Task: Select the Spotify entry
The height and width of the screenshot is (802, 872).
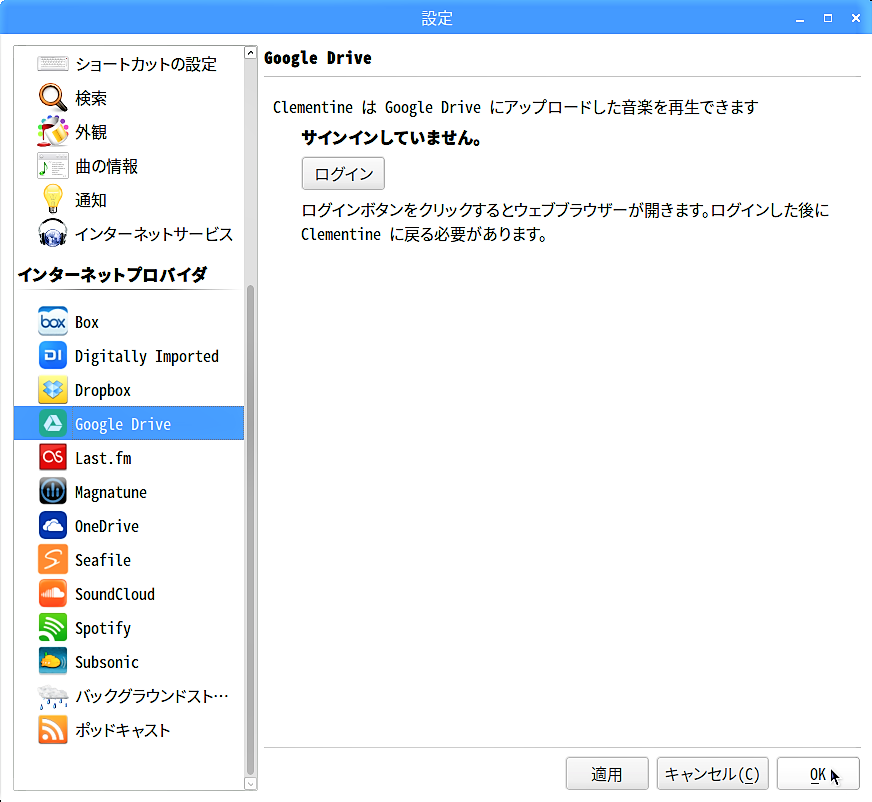Action: pos(129,627)
